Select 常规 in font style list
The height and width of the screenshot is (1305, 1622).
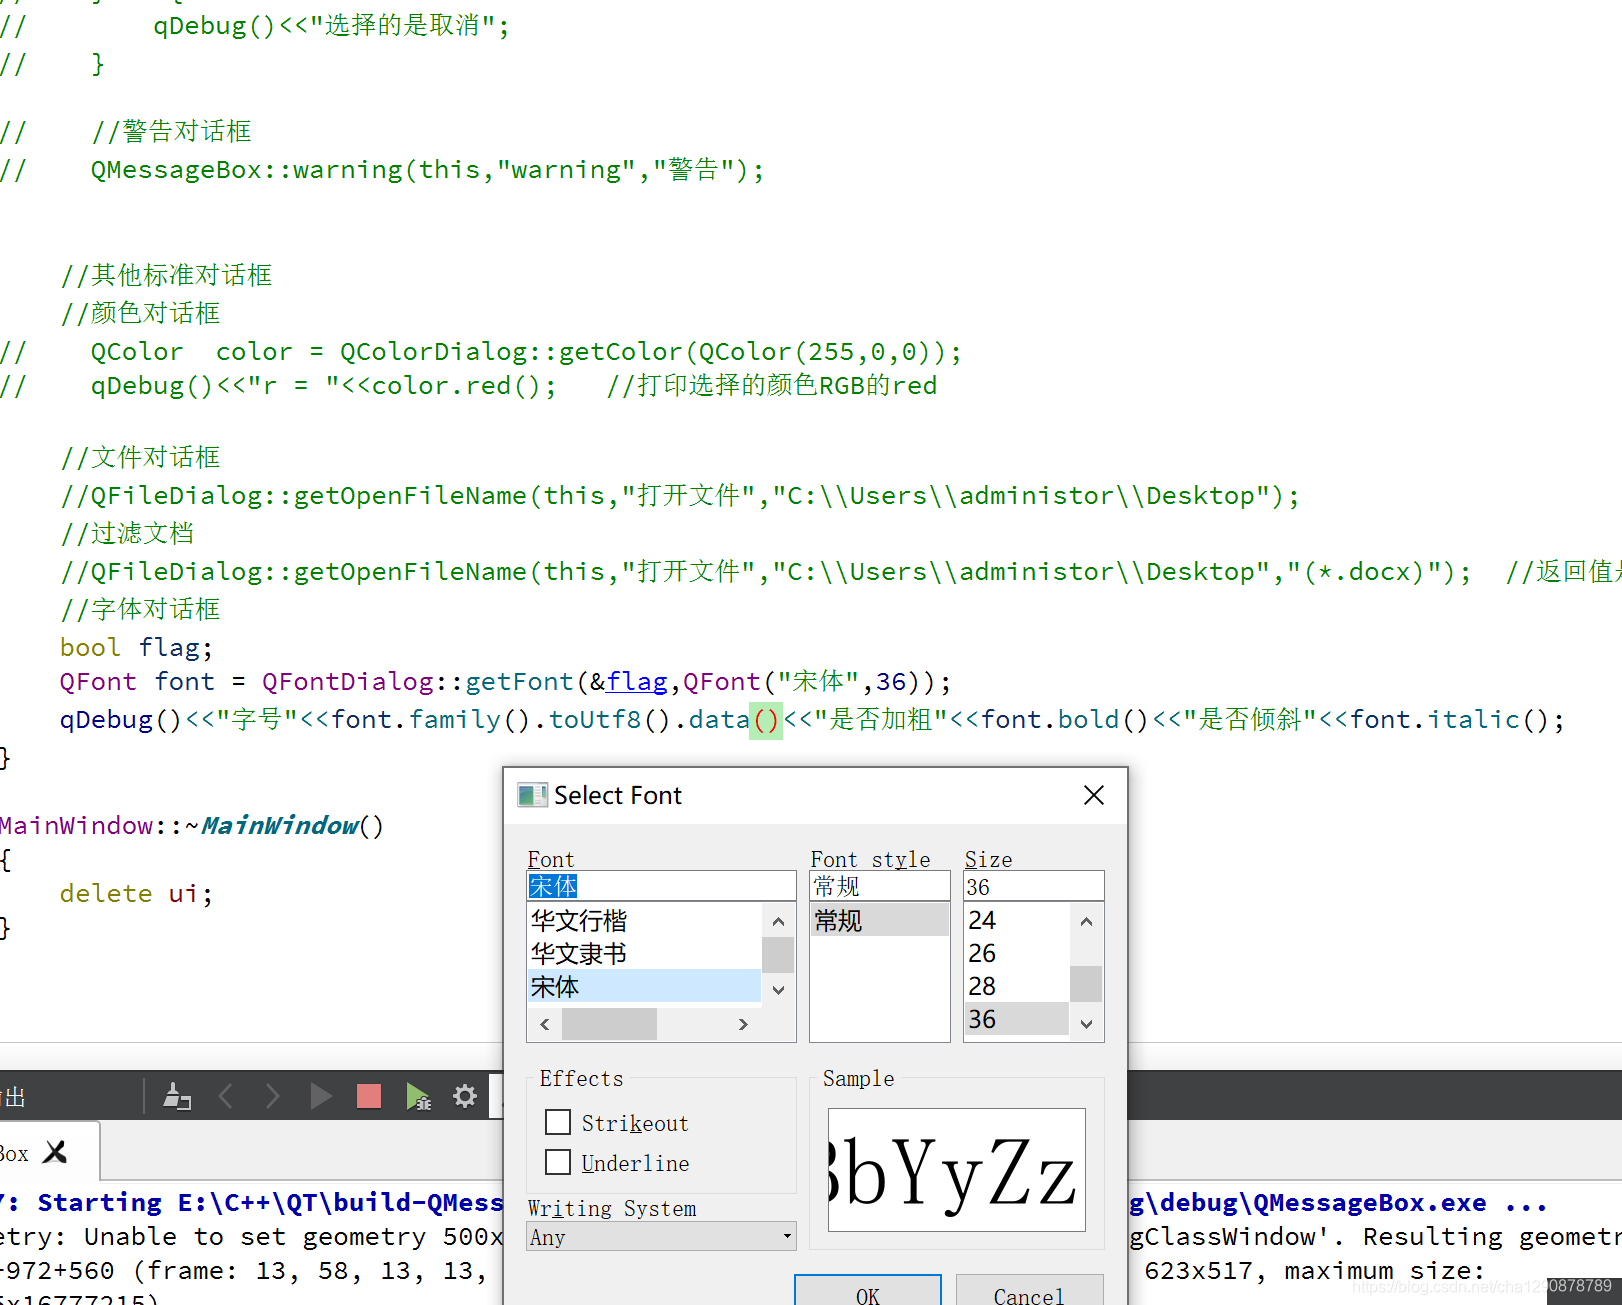(879, 920)
